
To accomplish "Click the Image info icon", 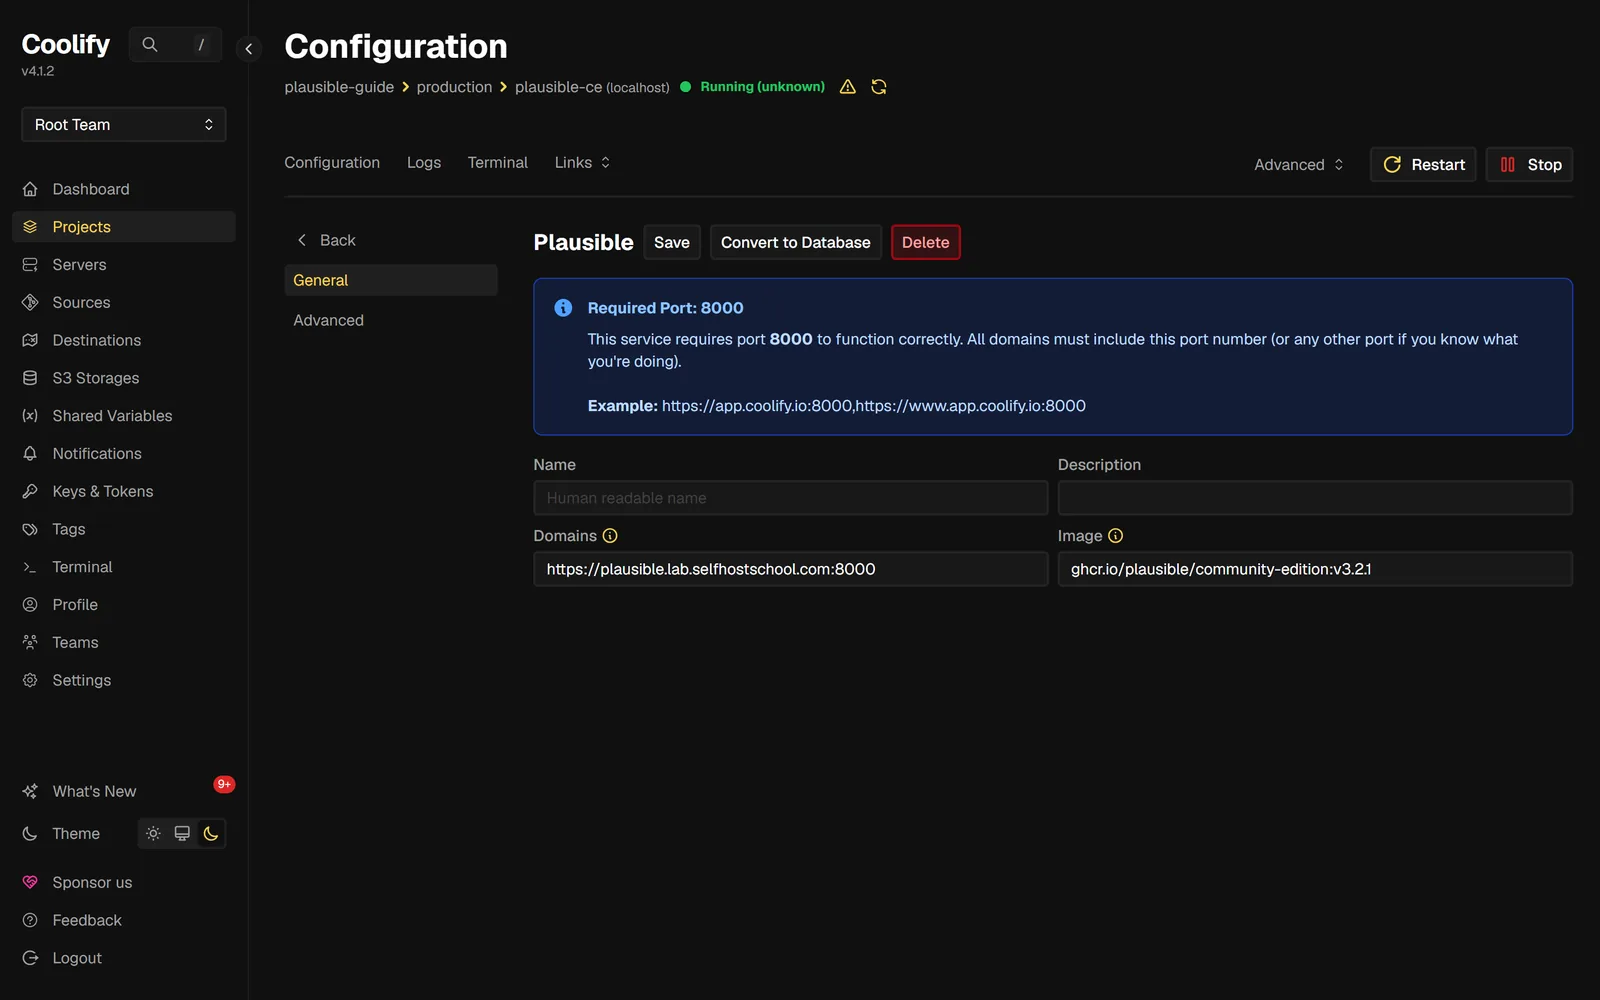I will 1116,536.
